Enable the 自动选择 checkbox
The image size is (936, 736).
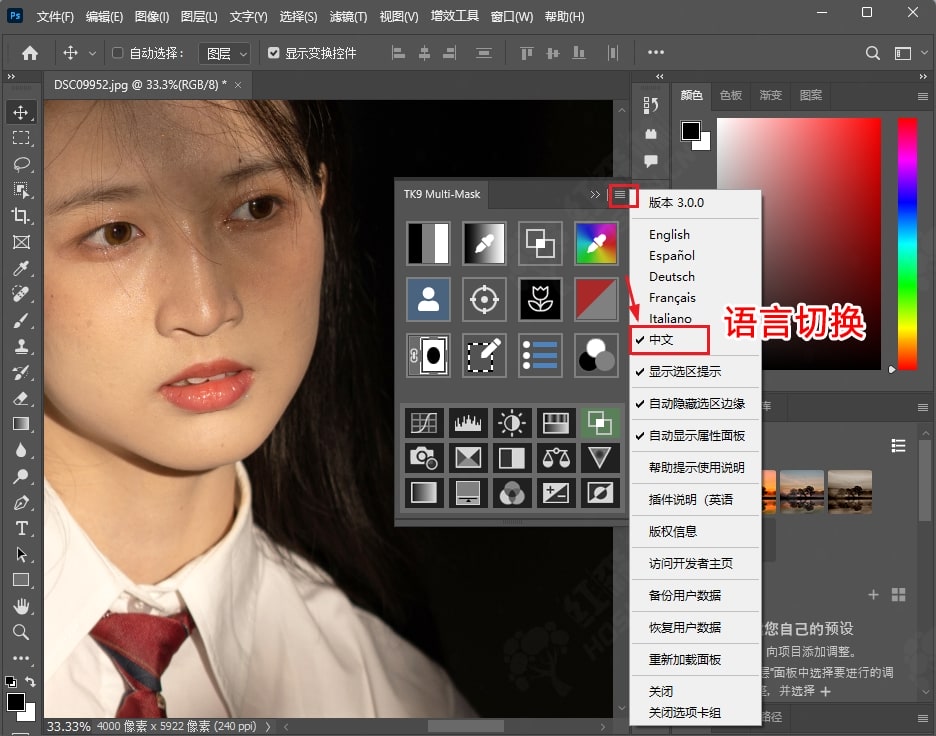118,53
